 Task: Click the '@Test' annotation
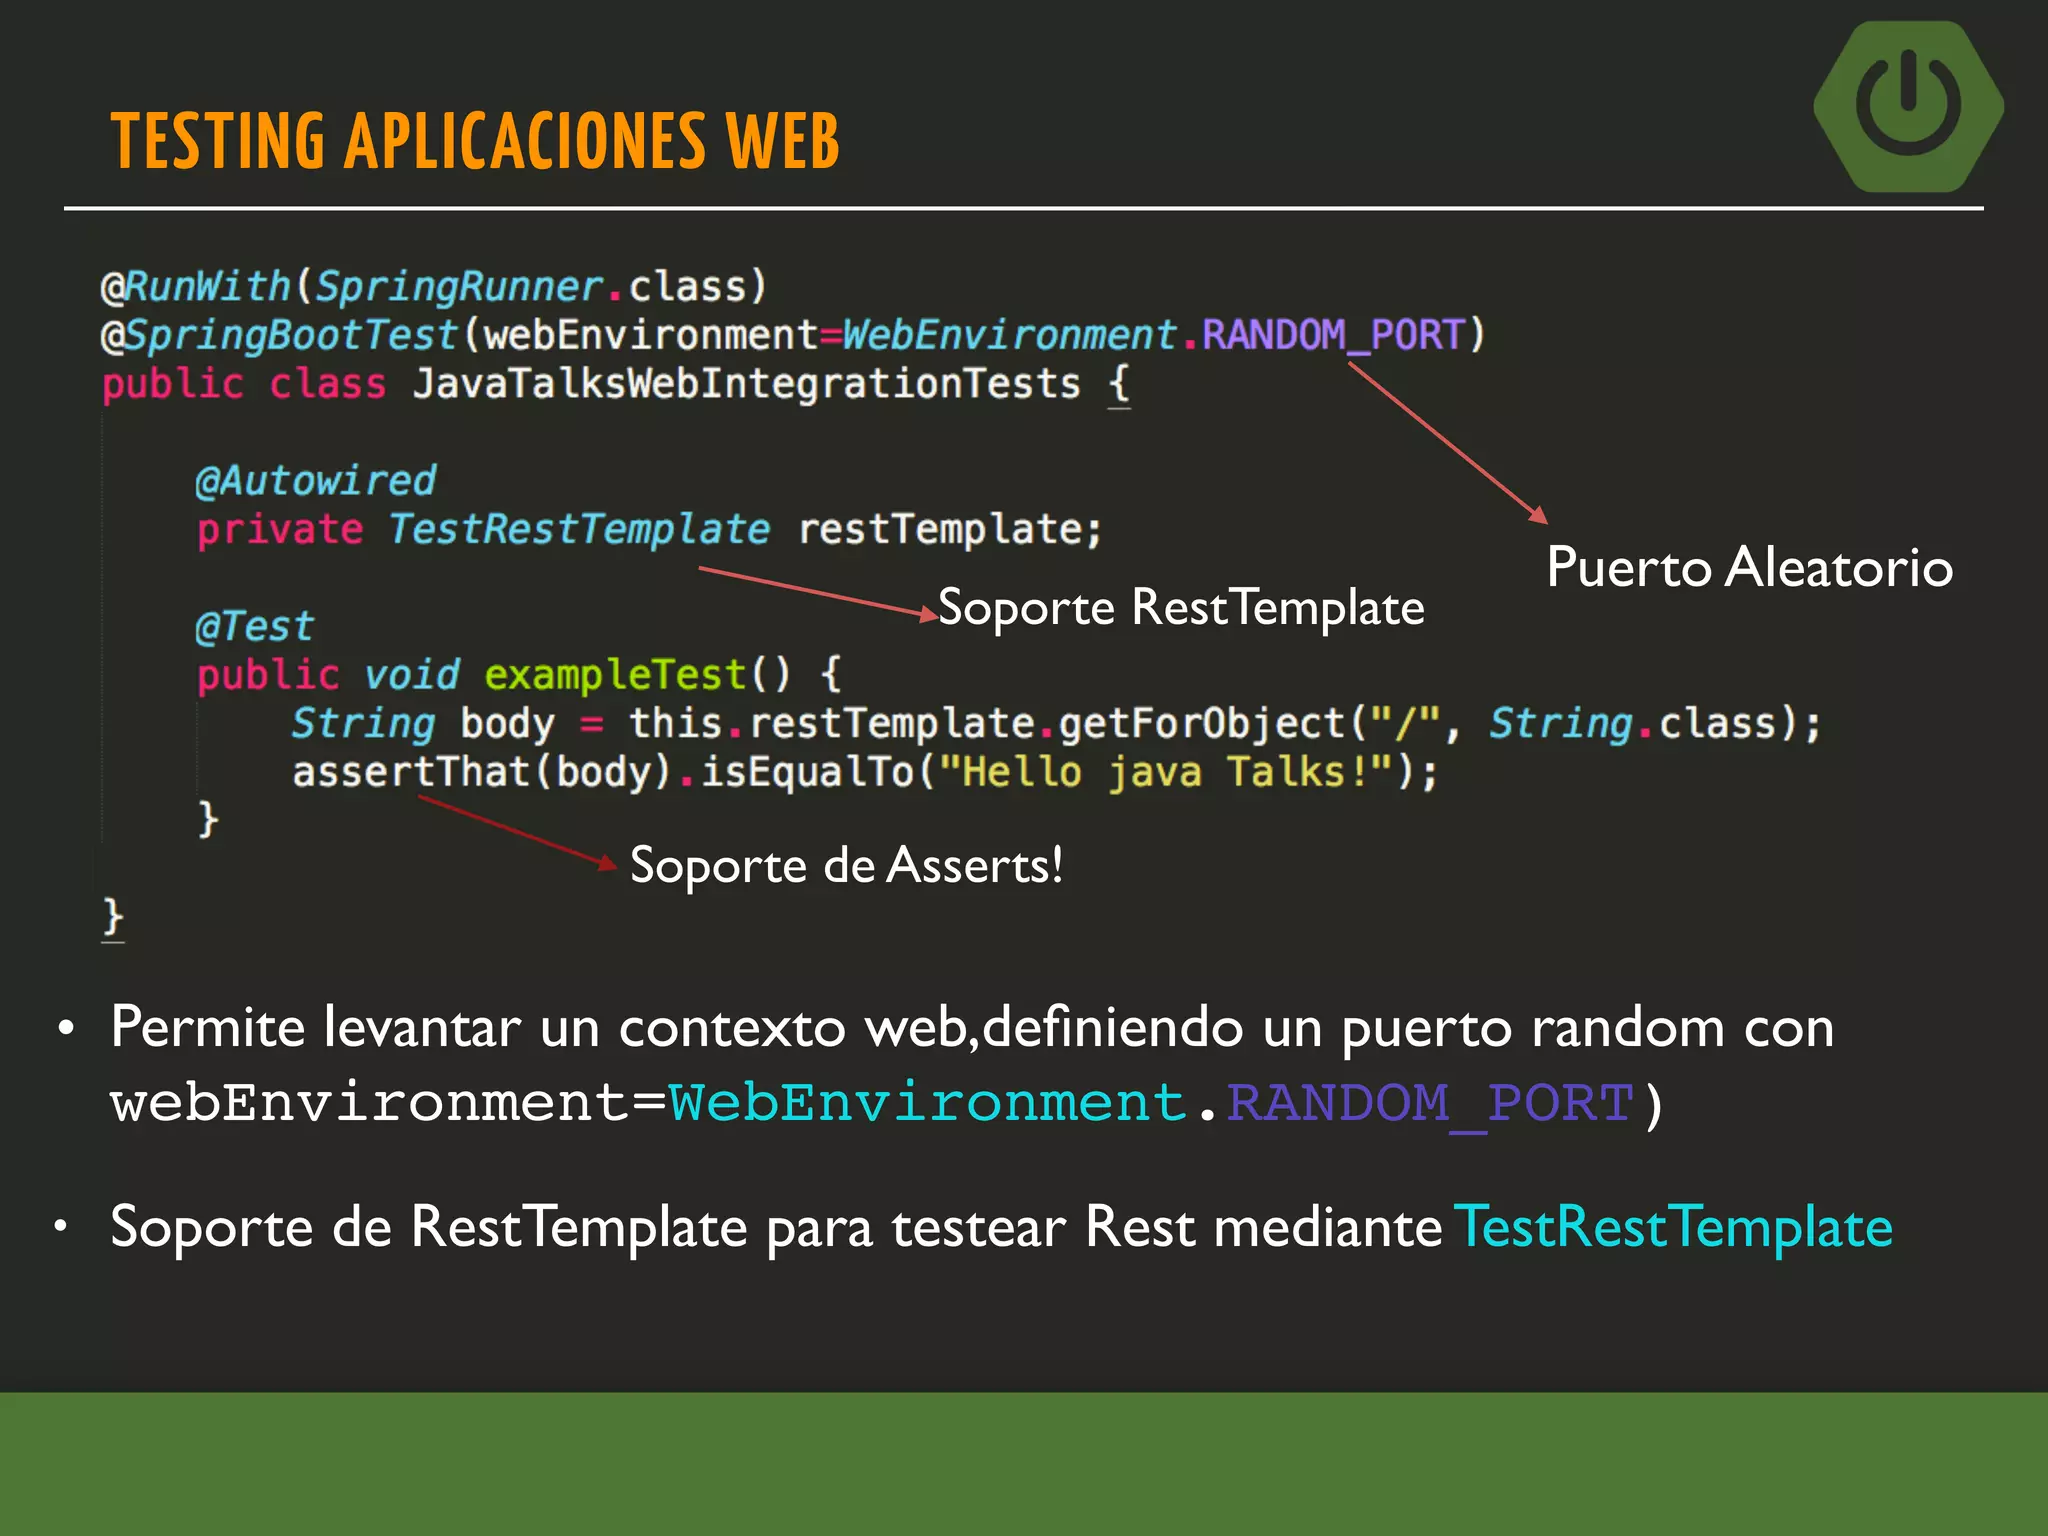[x=254, y=627]
